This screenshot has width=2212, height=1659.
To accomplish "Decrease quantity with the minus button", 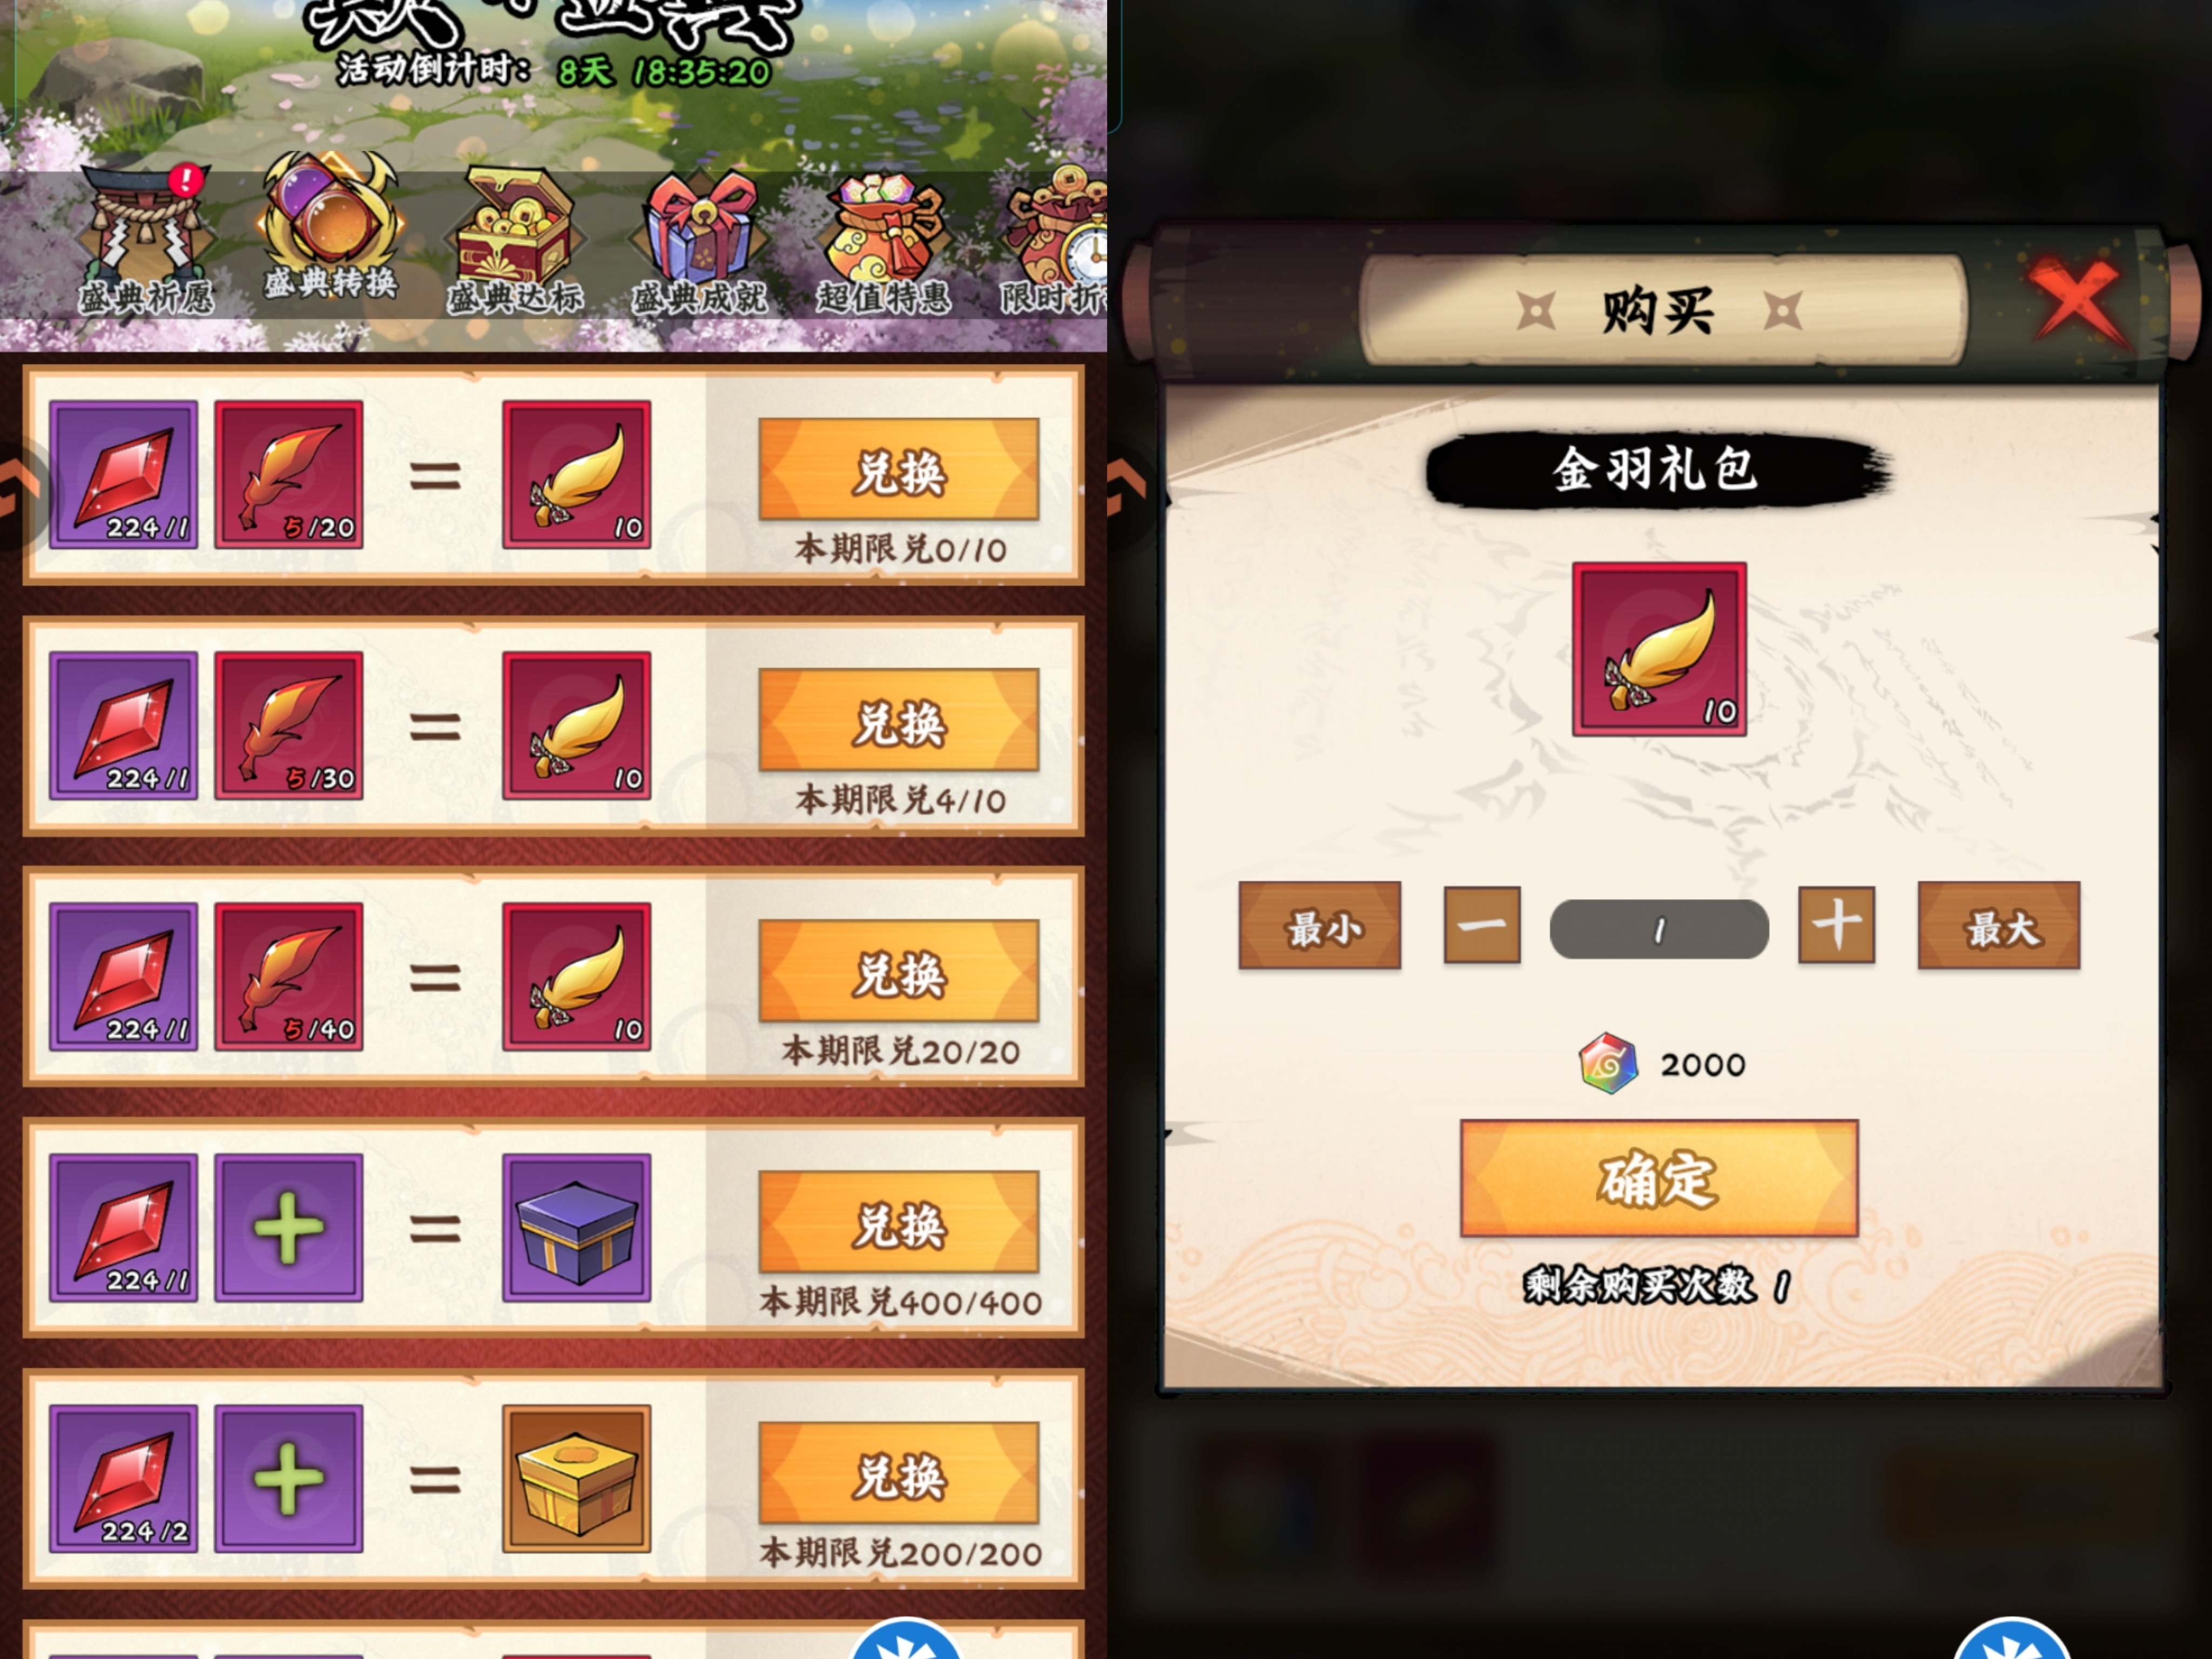I will [1482, 925].
